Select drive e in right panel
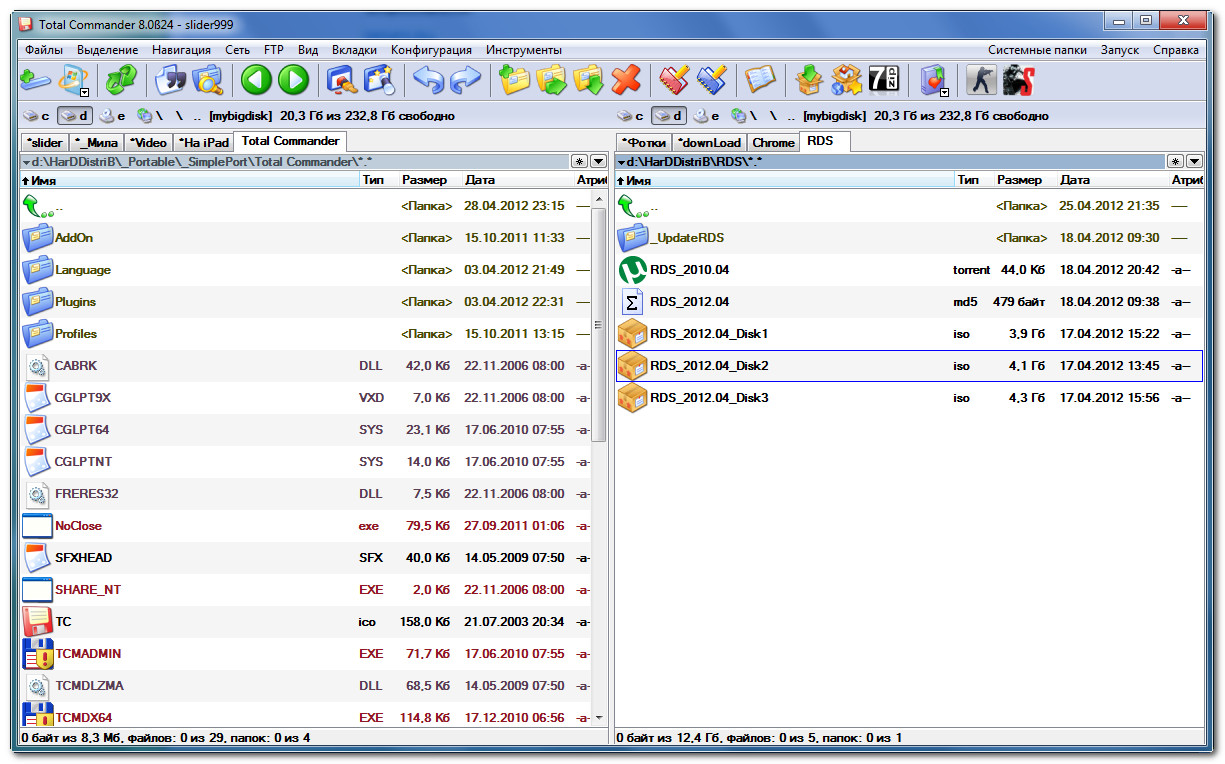Image resolution: width=1225 pixels, height=764 pixels. [x=712, y=116]
